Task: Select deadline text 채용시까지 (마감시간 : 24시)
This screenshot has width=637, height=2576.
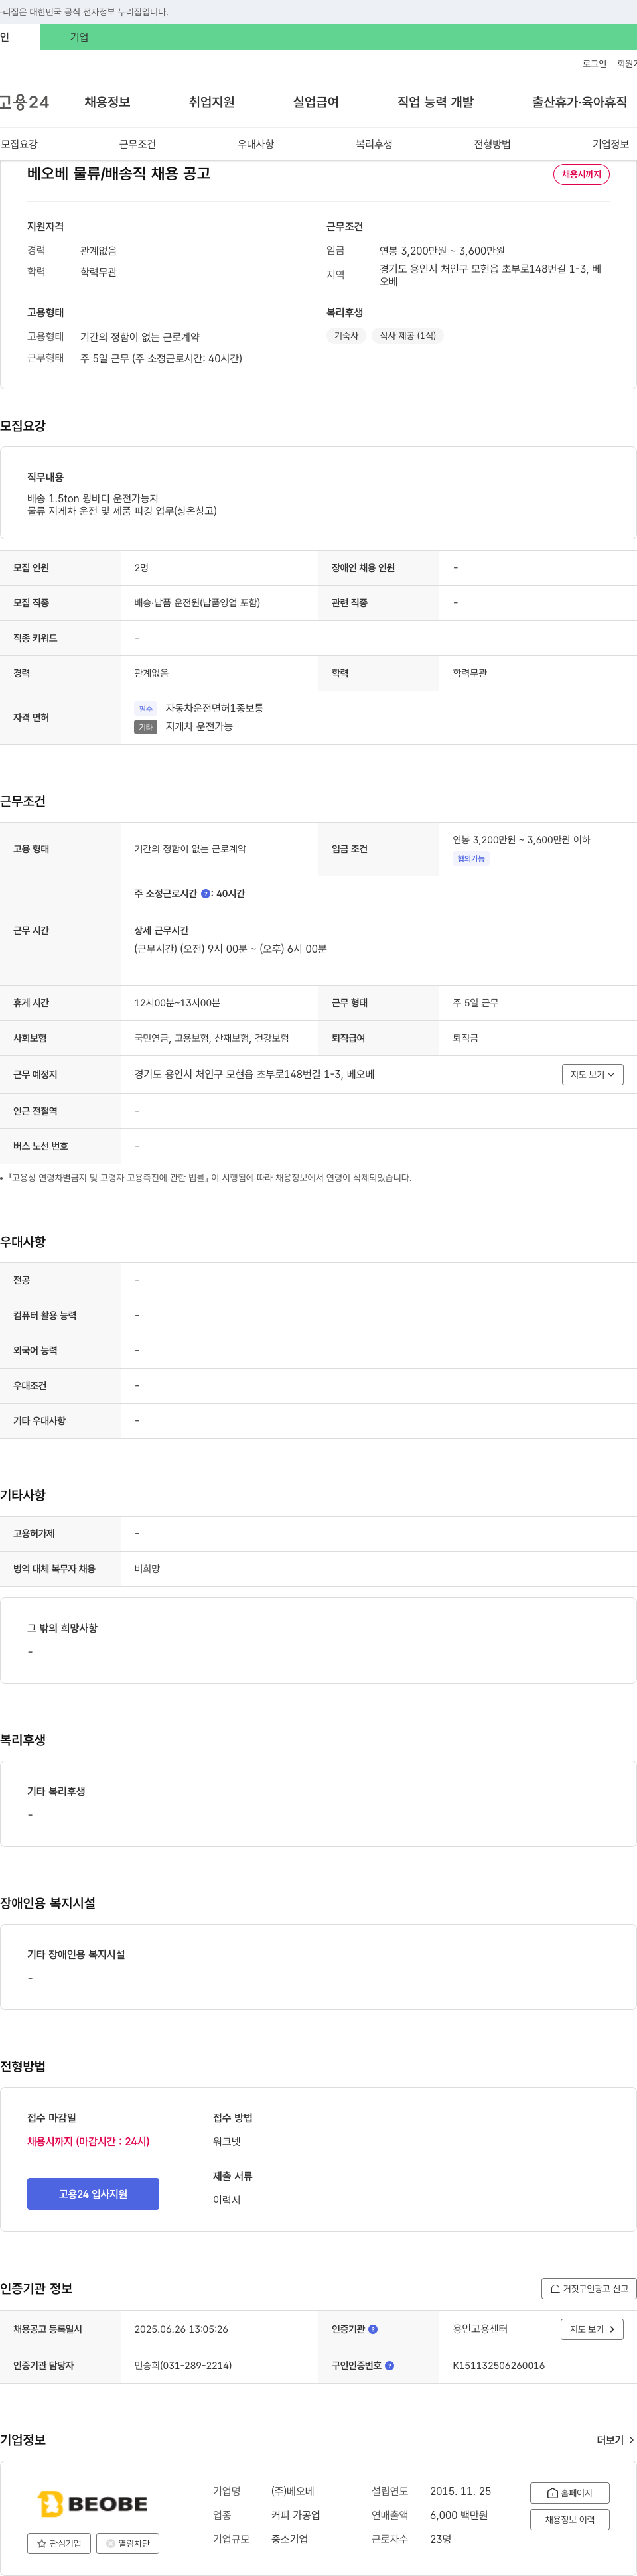Action: click(88, 2141)
